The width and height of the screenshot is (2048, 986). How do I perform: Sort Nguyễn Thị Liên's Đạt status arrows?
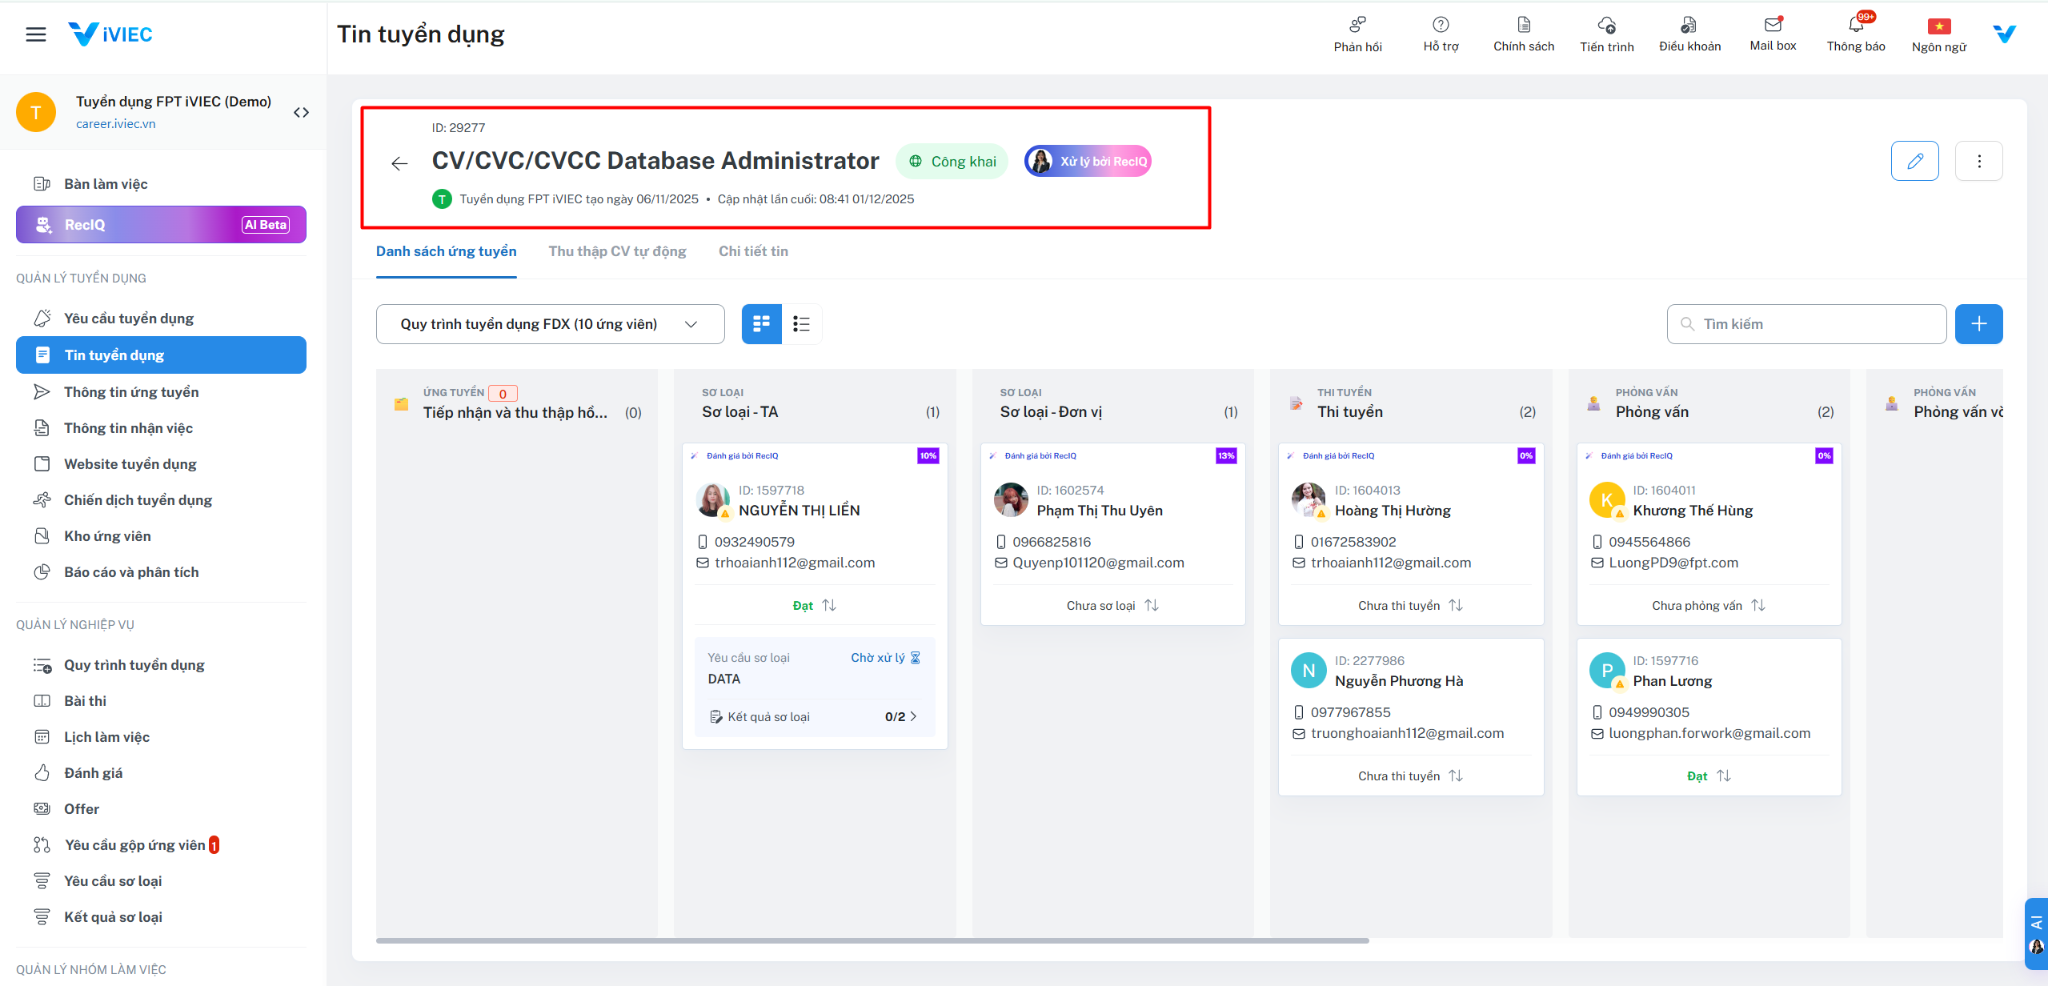(829, 605)
